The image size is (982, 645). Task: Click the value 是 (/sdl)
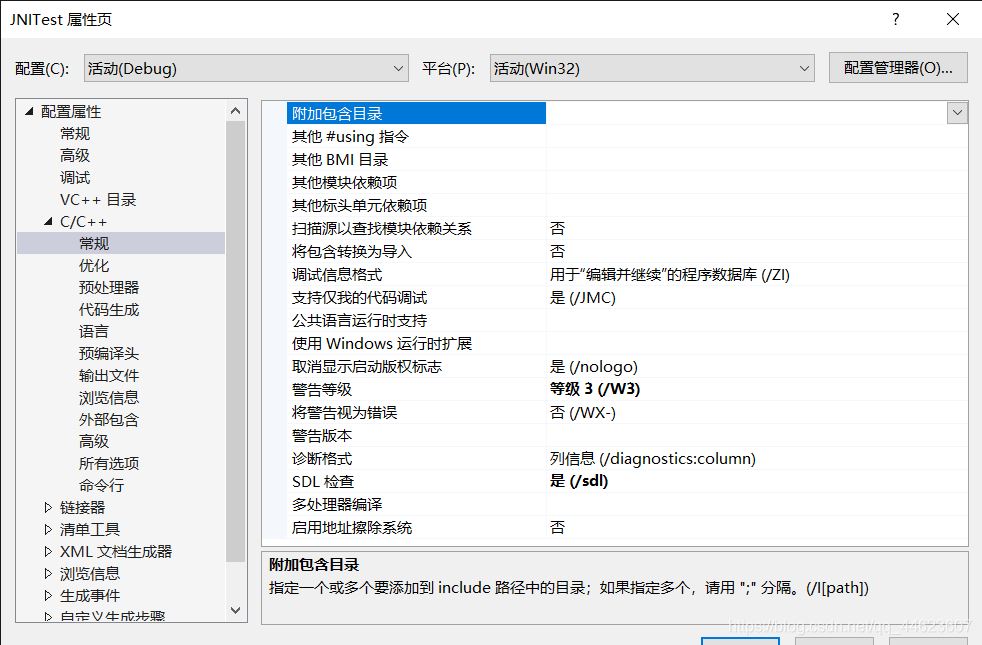coord(579,481)
